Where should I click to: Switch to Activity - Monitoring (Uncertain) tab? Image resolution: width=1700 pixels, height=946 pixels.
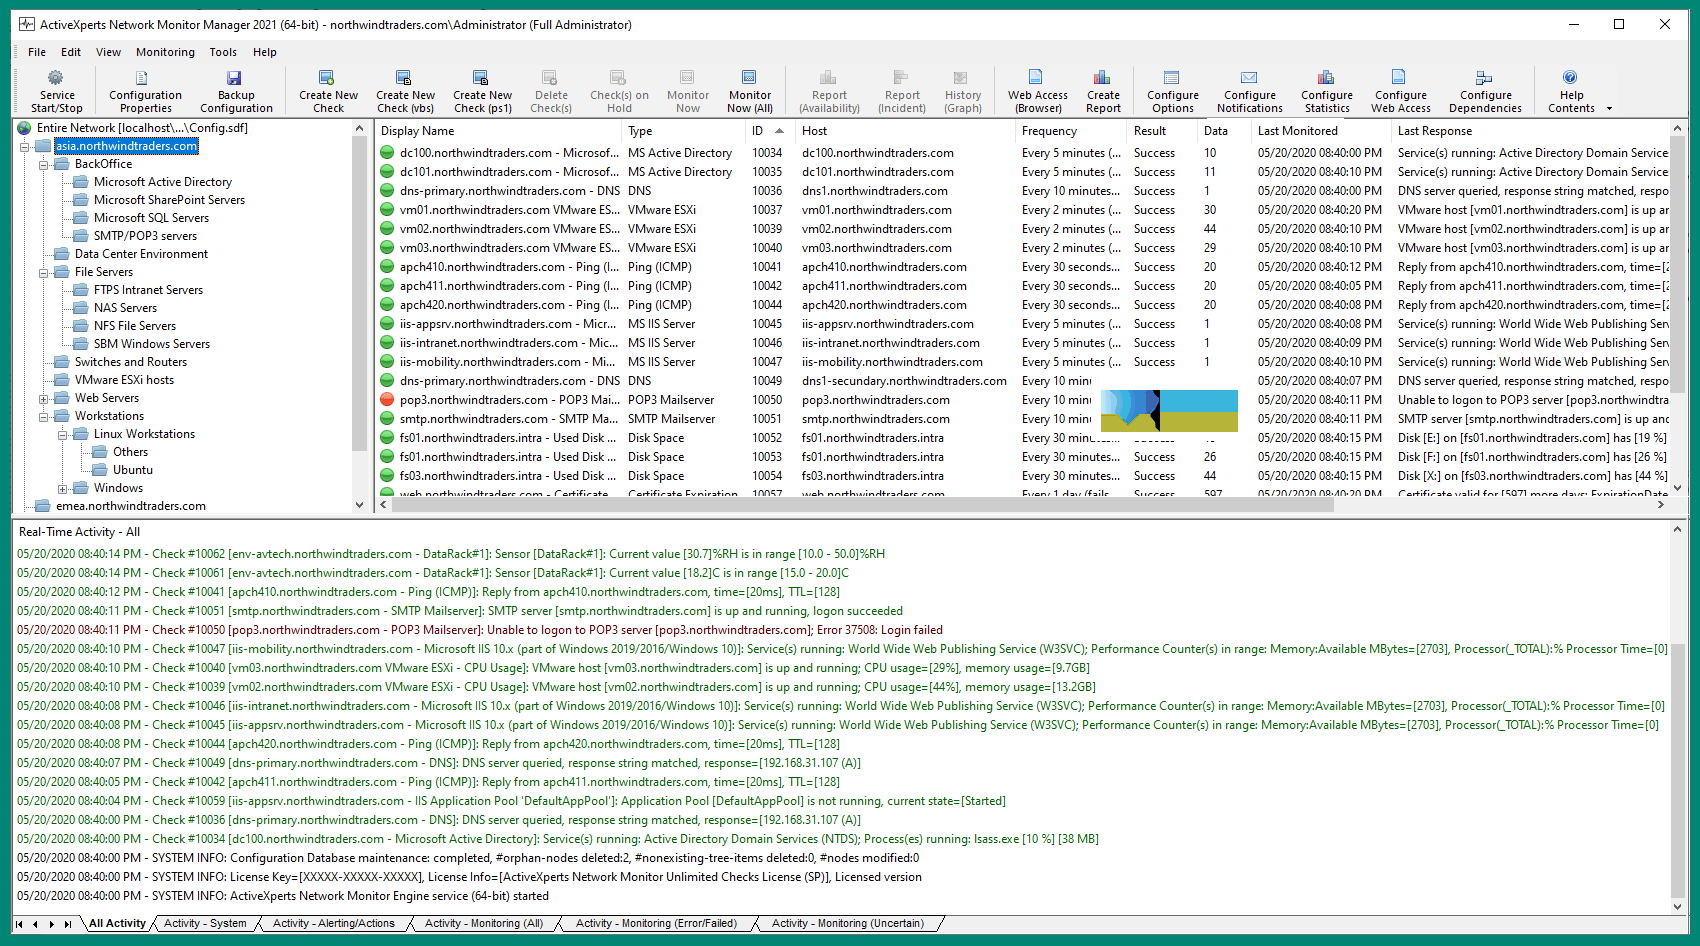(x=848, y=923)
